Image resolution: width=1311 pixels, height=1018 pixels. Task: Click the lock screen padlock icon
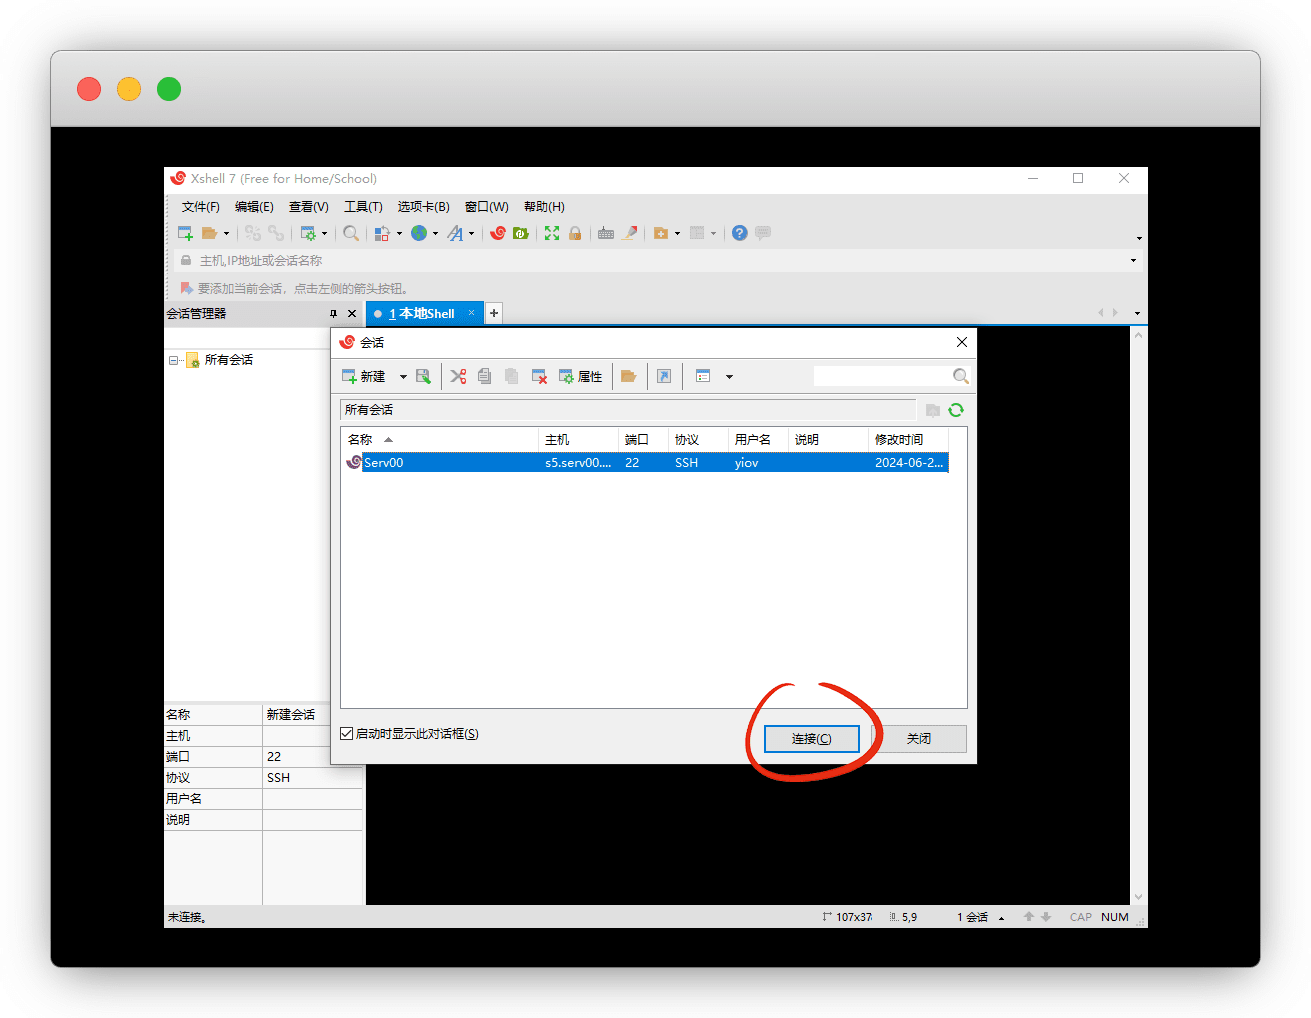pos(575,233)
